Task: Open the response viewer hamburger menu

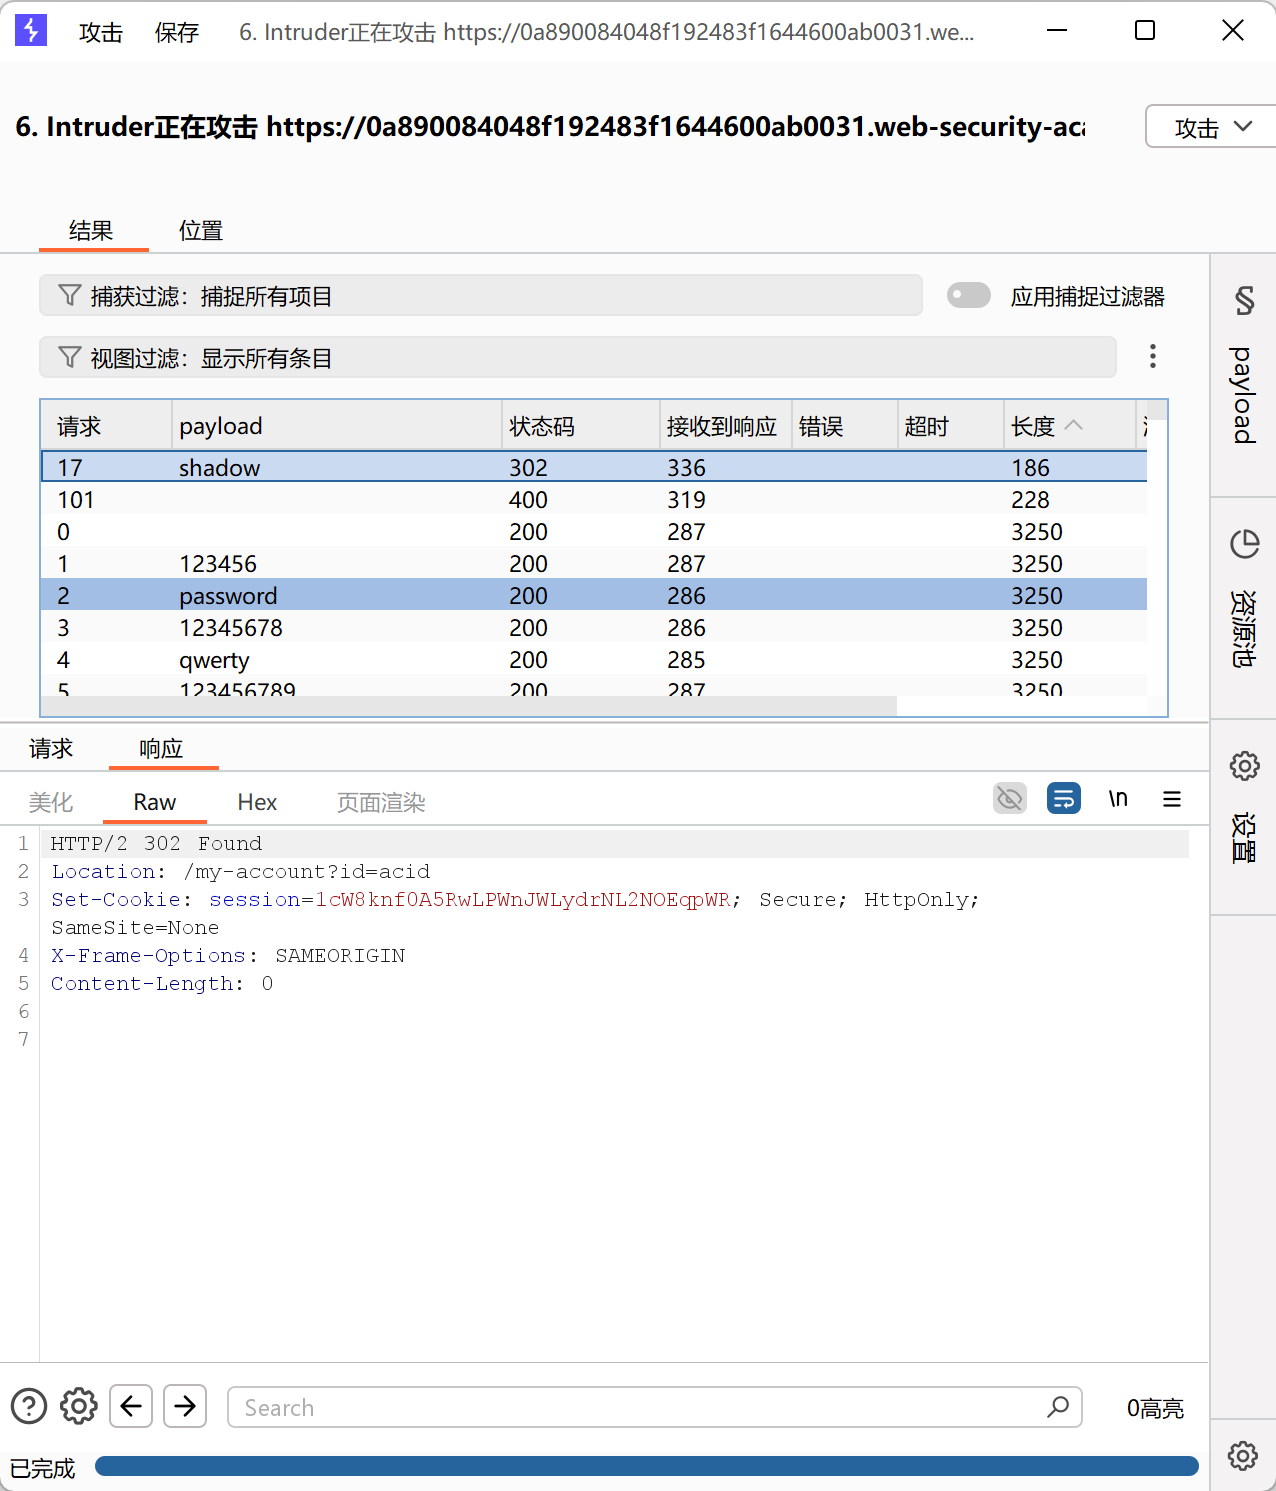Action: point(1172,799)
